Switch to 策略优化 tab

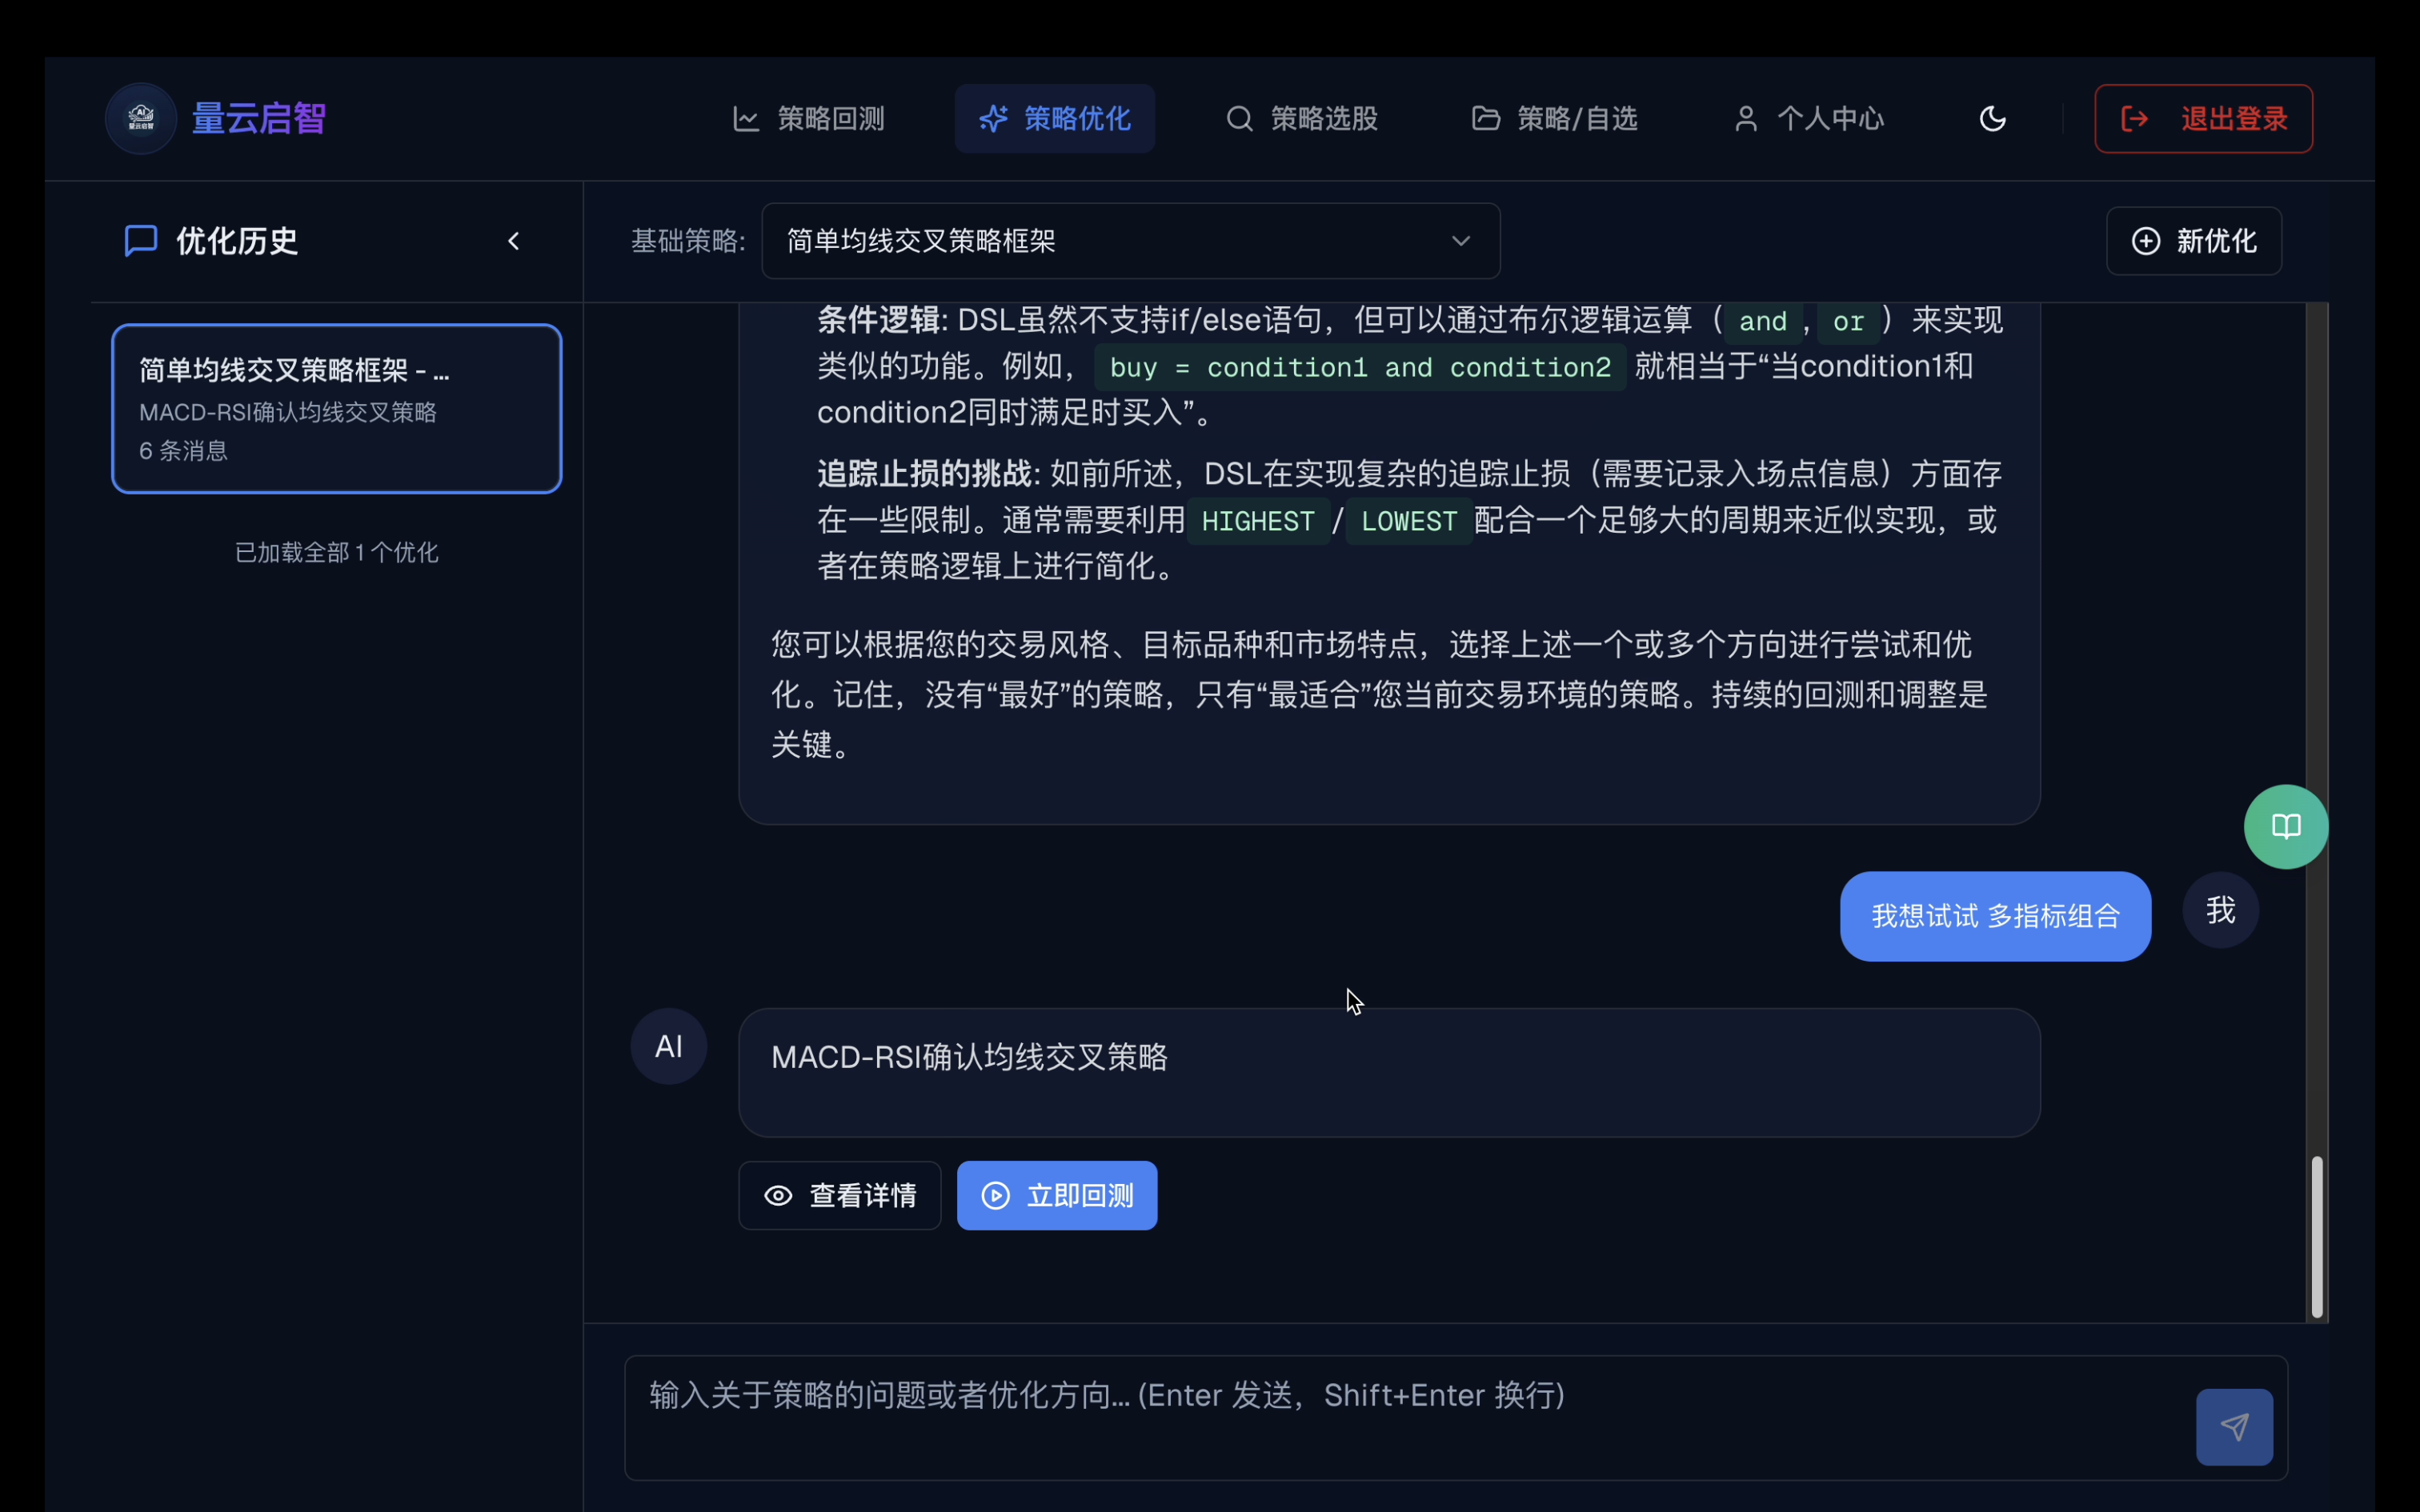coord(1054,118)
